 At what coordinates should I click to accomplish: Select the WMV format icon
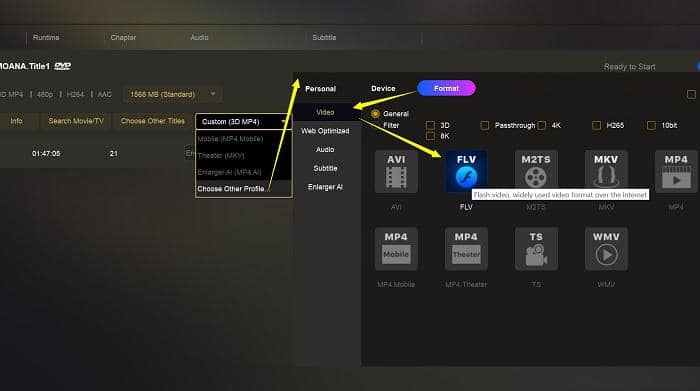(606, 249)
